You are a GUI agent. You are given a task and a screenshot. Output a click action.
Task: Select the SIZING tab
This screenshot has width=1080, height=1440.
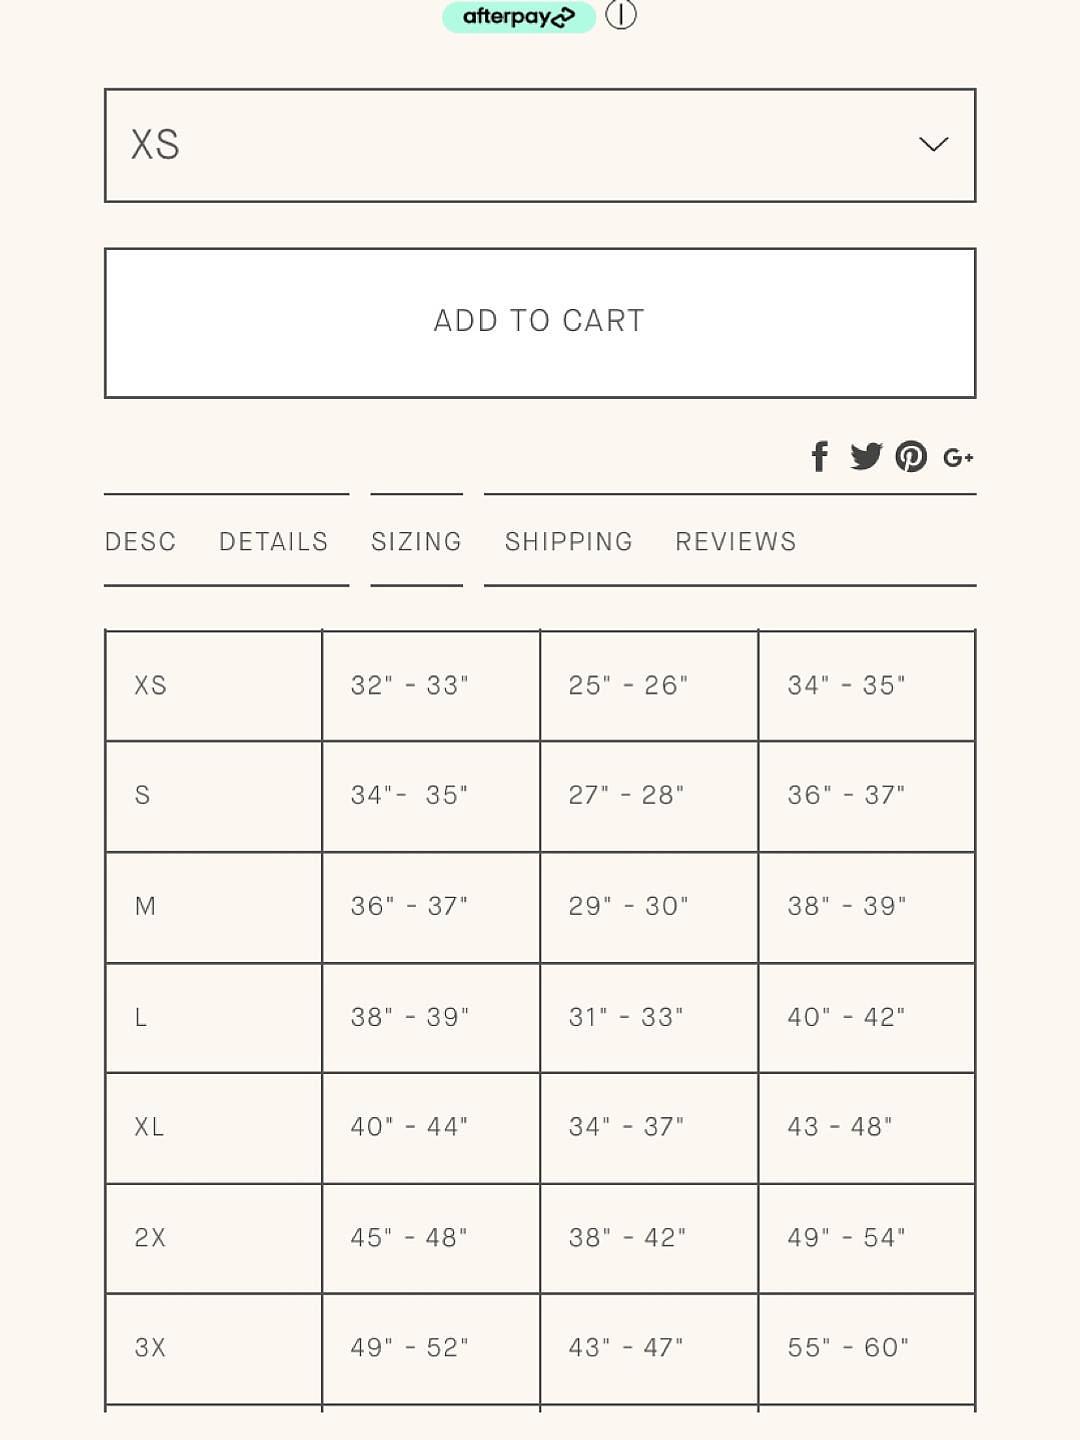pos(416,541)
